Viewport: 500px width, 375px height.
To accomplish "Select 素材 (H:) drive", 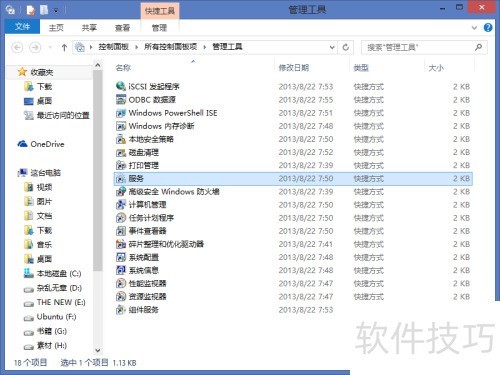I will tap(52, 345).
